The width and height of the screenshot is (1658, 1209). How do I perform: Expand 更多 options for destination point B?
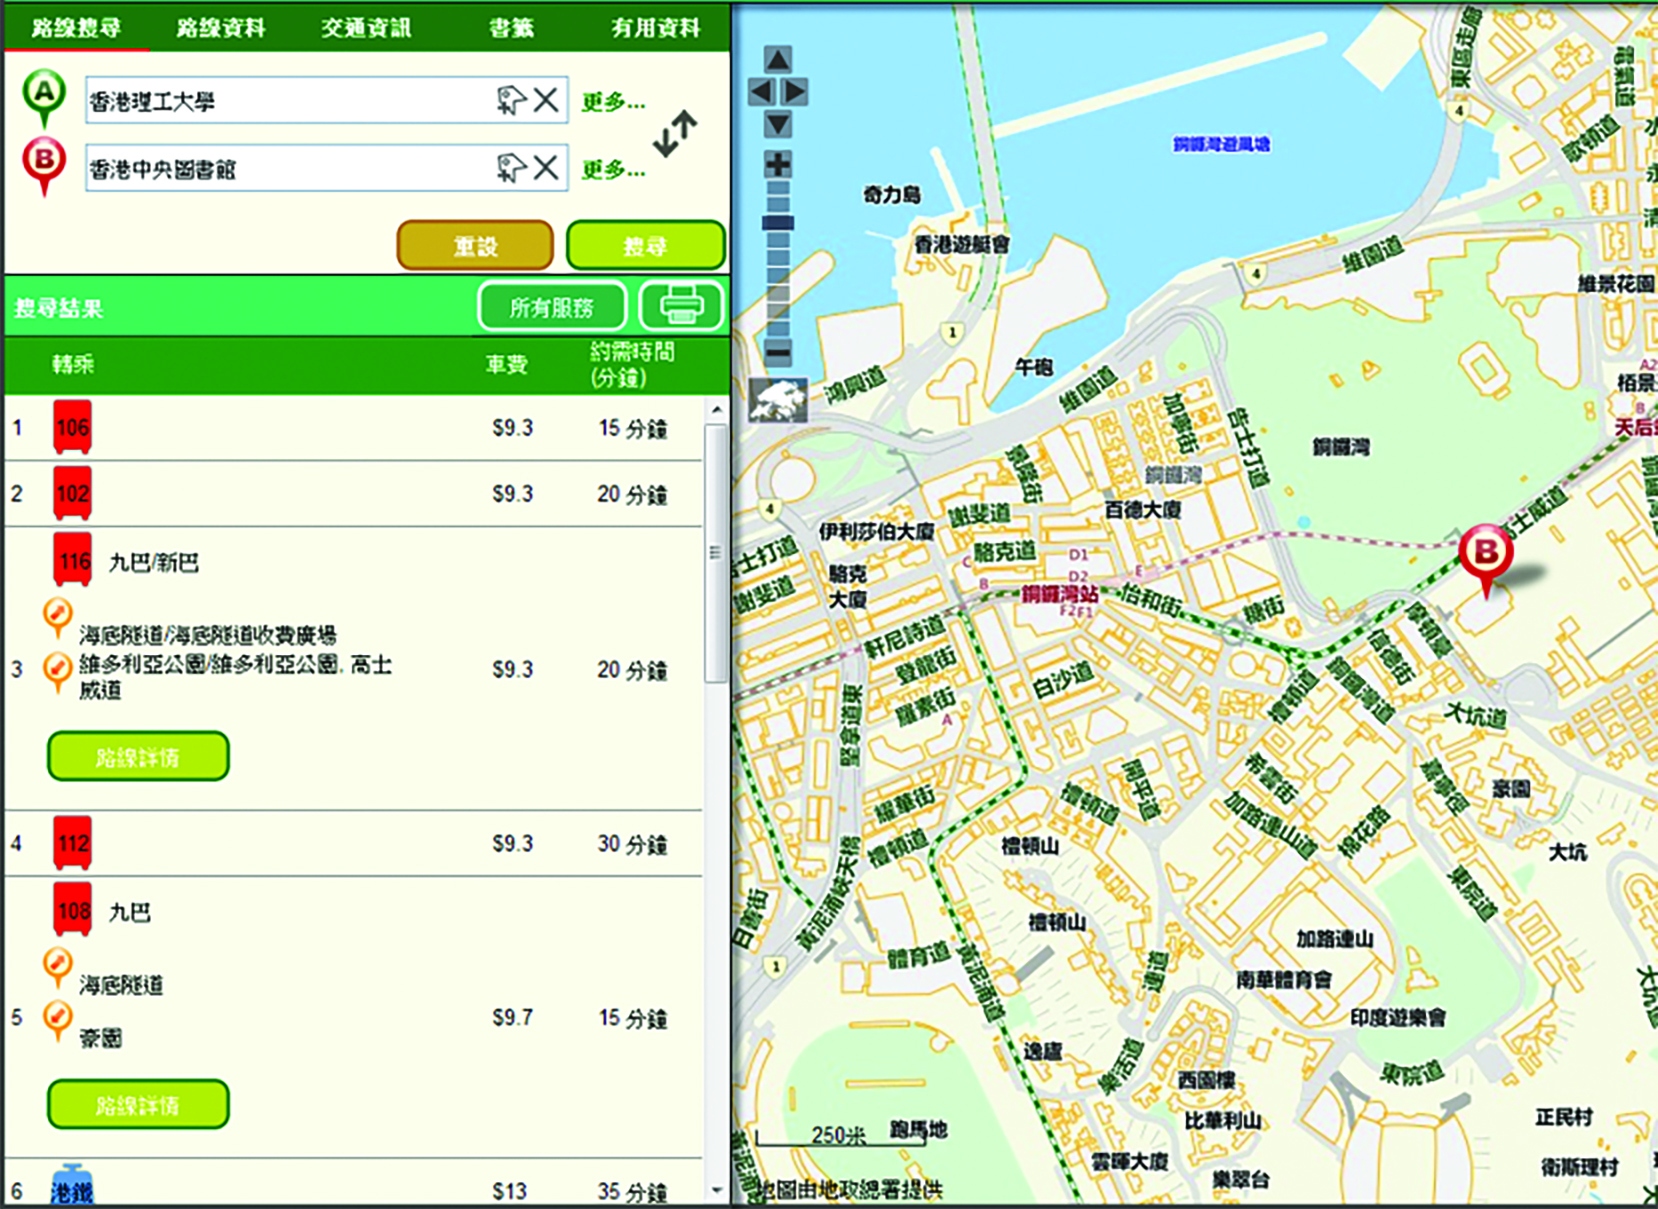click(x=613, y=170)
